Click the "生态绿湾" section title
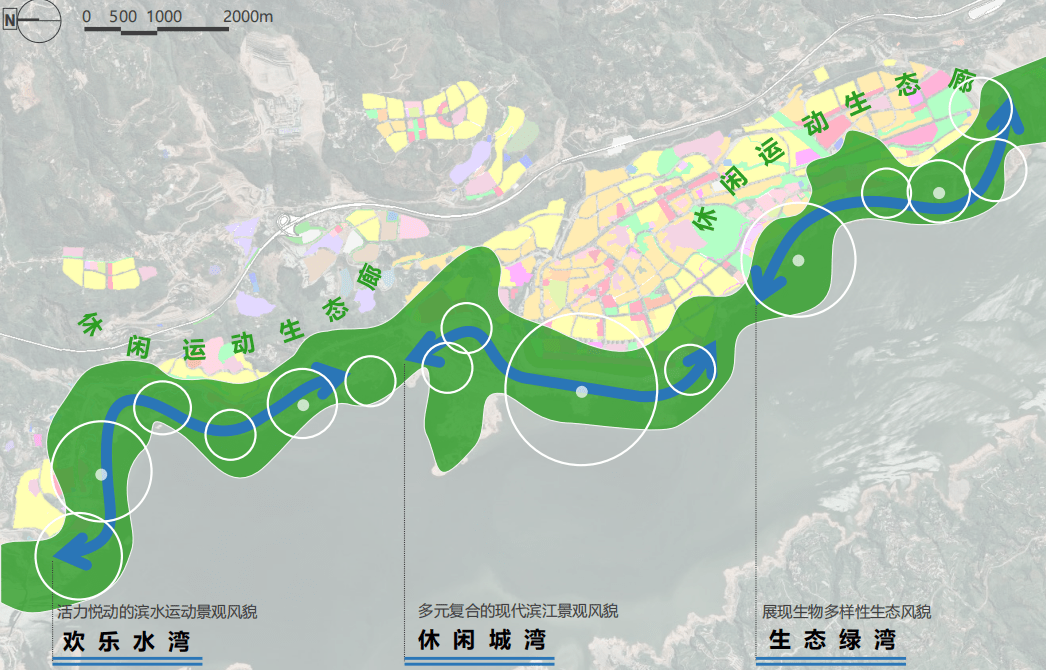Image resolution: width=1046 pixels, height=670 pixels. [831, 640]
